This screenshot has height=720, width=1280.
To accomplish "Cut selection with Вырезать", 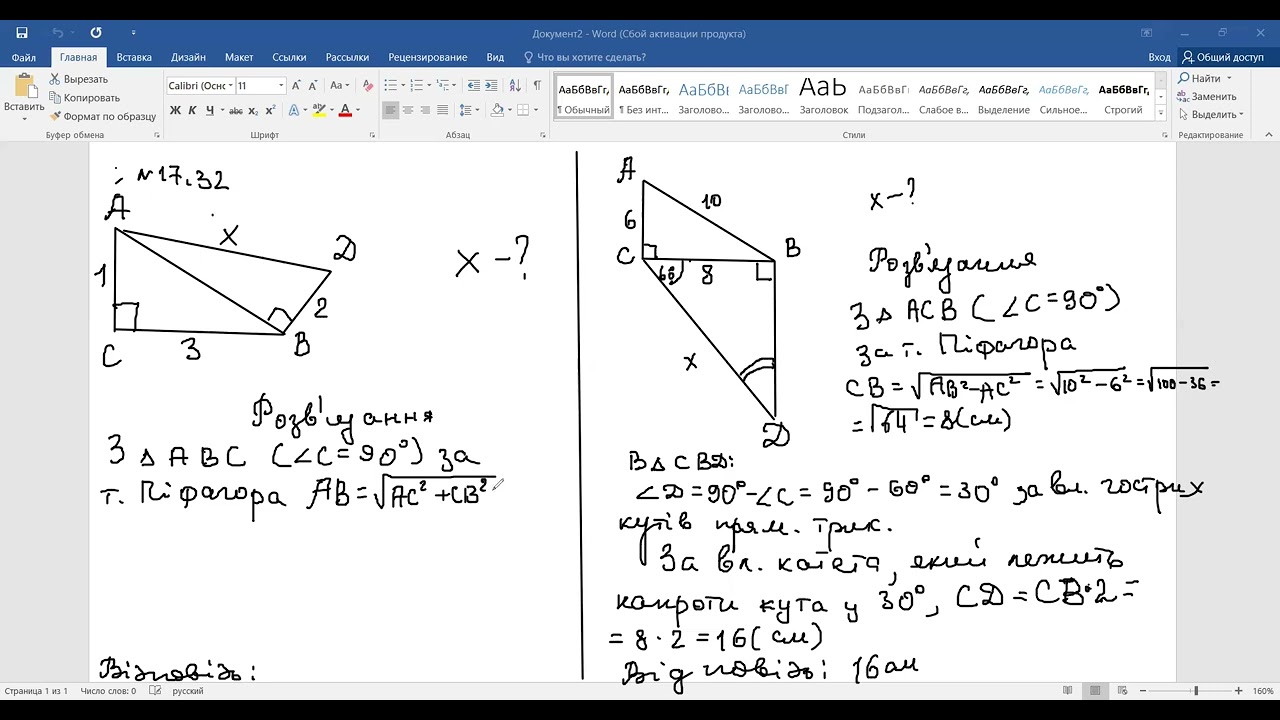I will coord(78,79).
